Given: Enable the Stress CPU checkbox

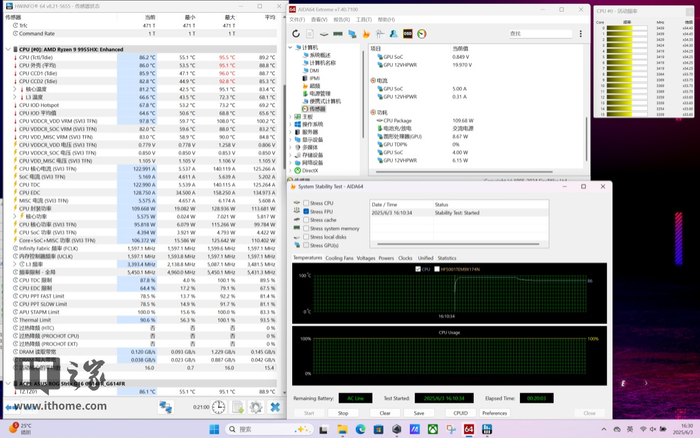Looking at the screenshot, I should (306, 203).
